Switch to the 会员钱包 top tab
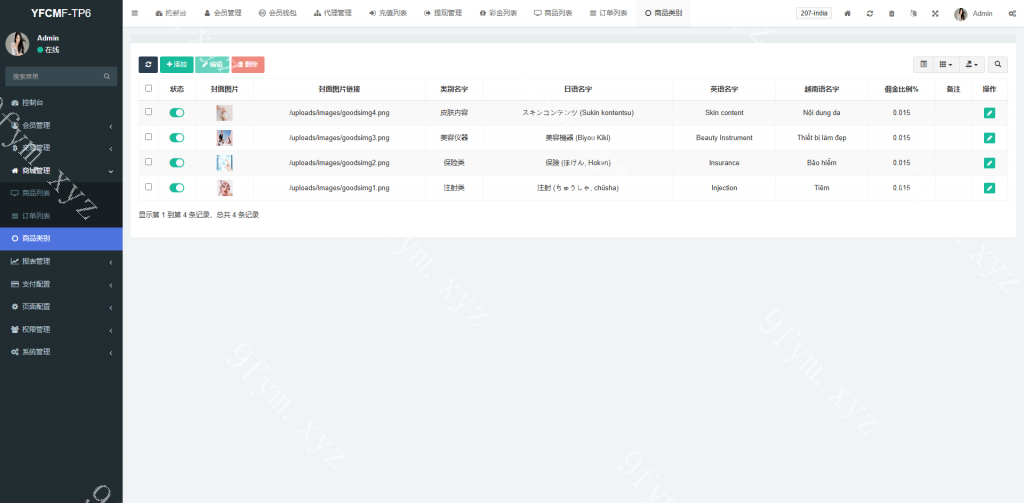Image resolution: width=1024 pixels, height=503 pixels. click(278, 13)
